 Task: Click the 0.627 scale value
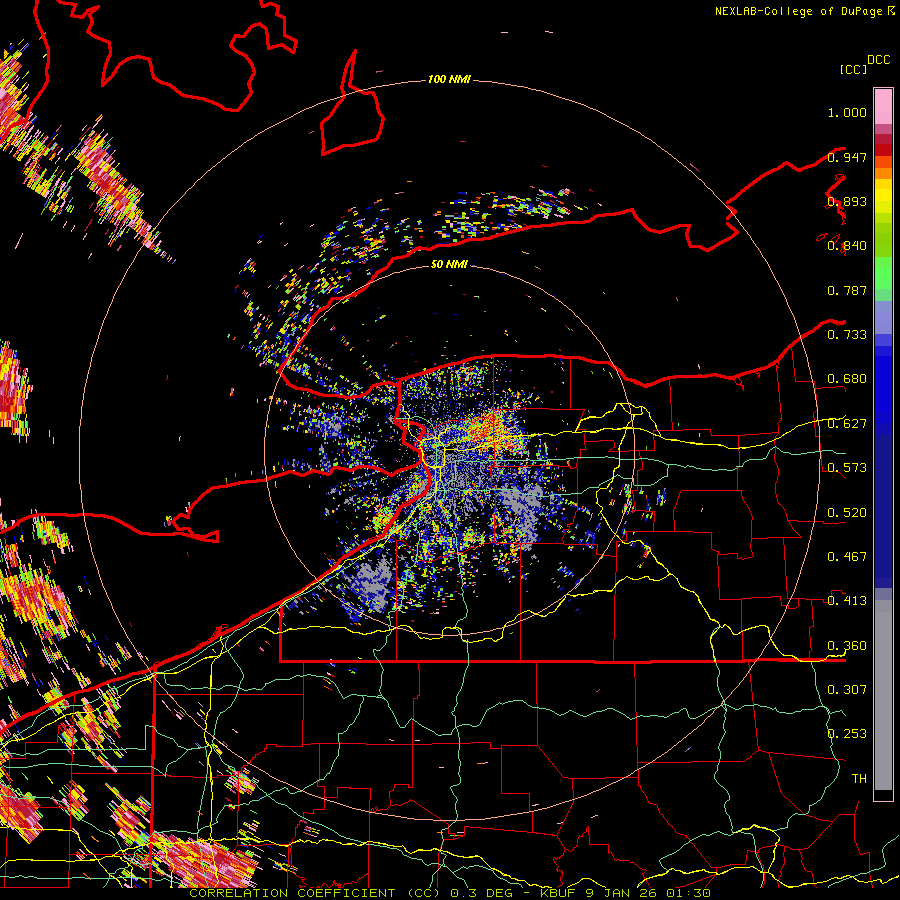point(847,424)
